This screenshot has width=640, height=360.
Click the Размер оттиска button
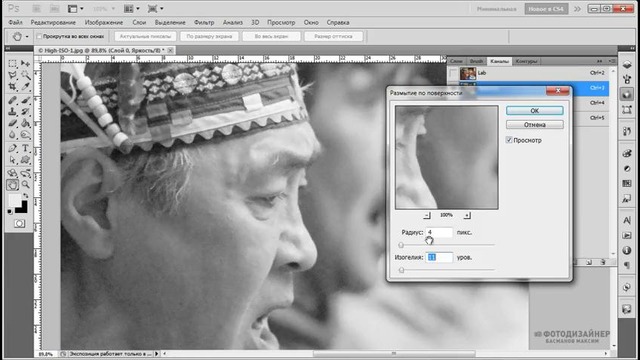pos(333,36)
